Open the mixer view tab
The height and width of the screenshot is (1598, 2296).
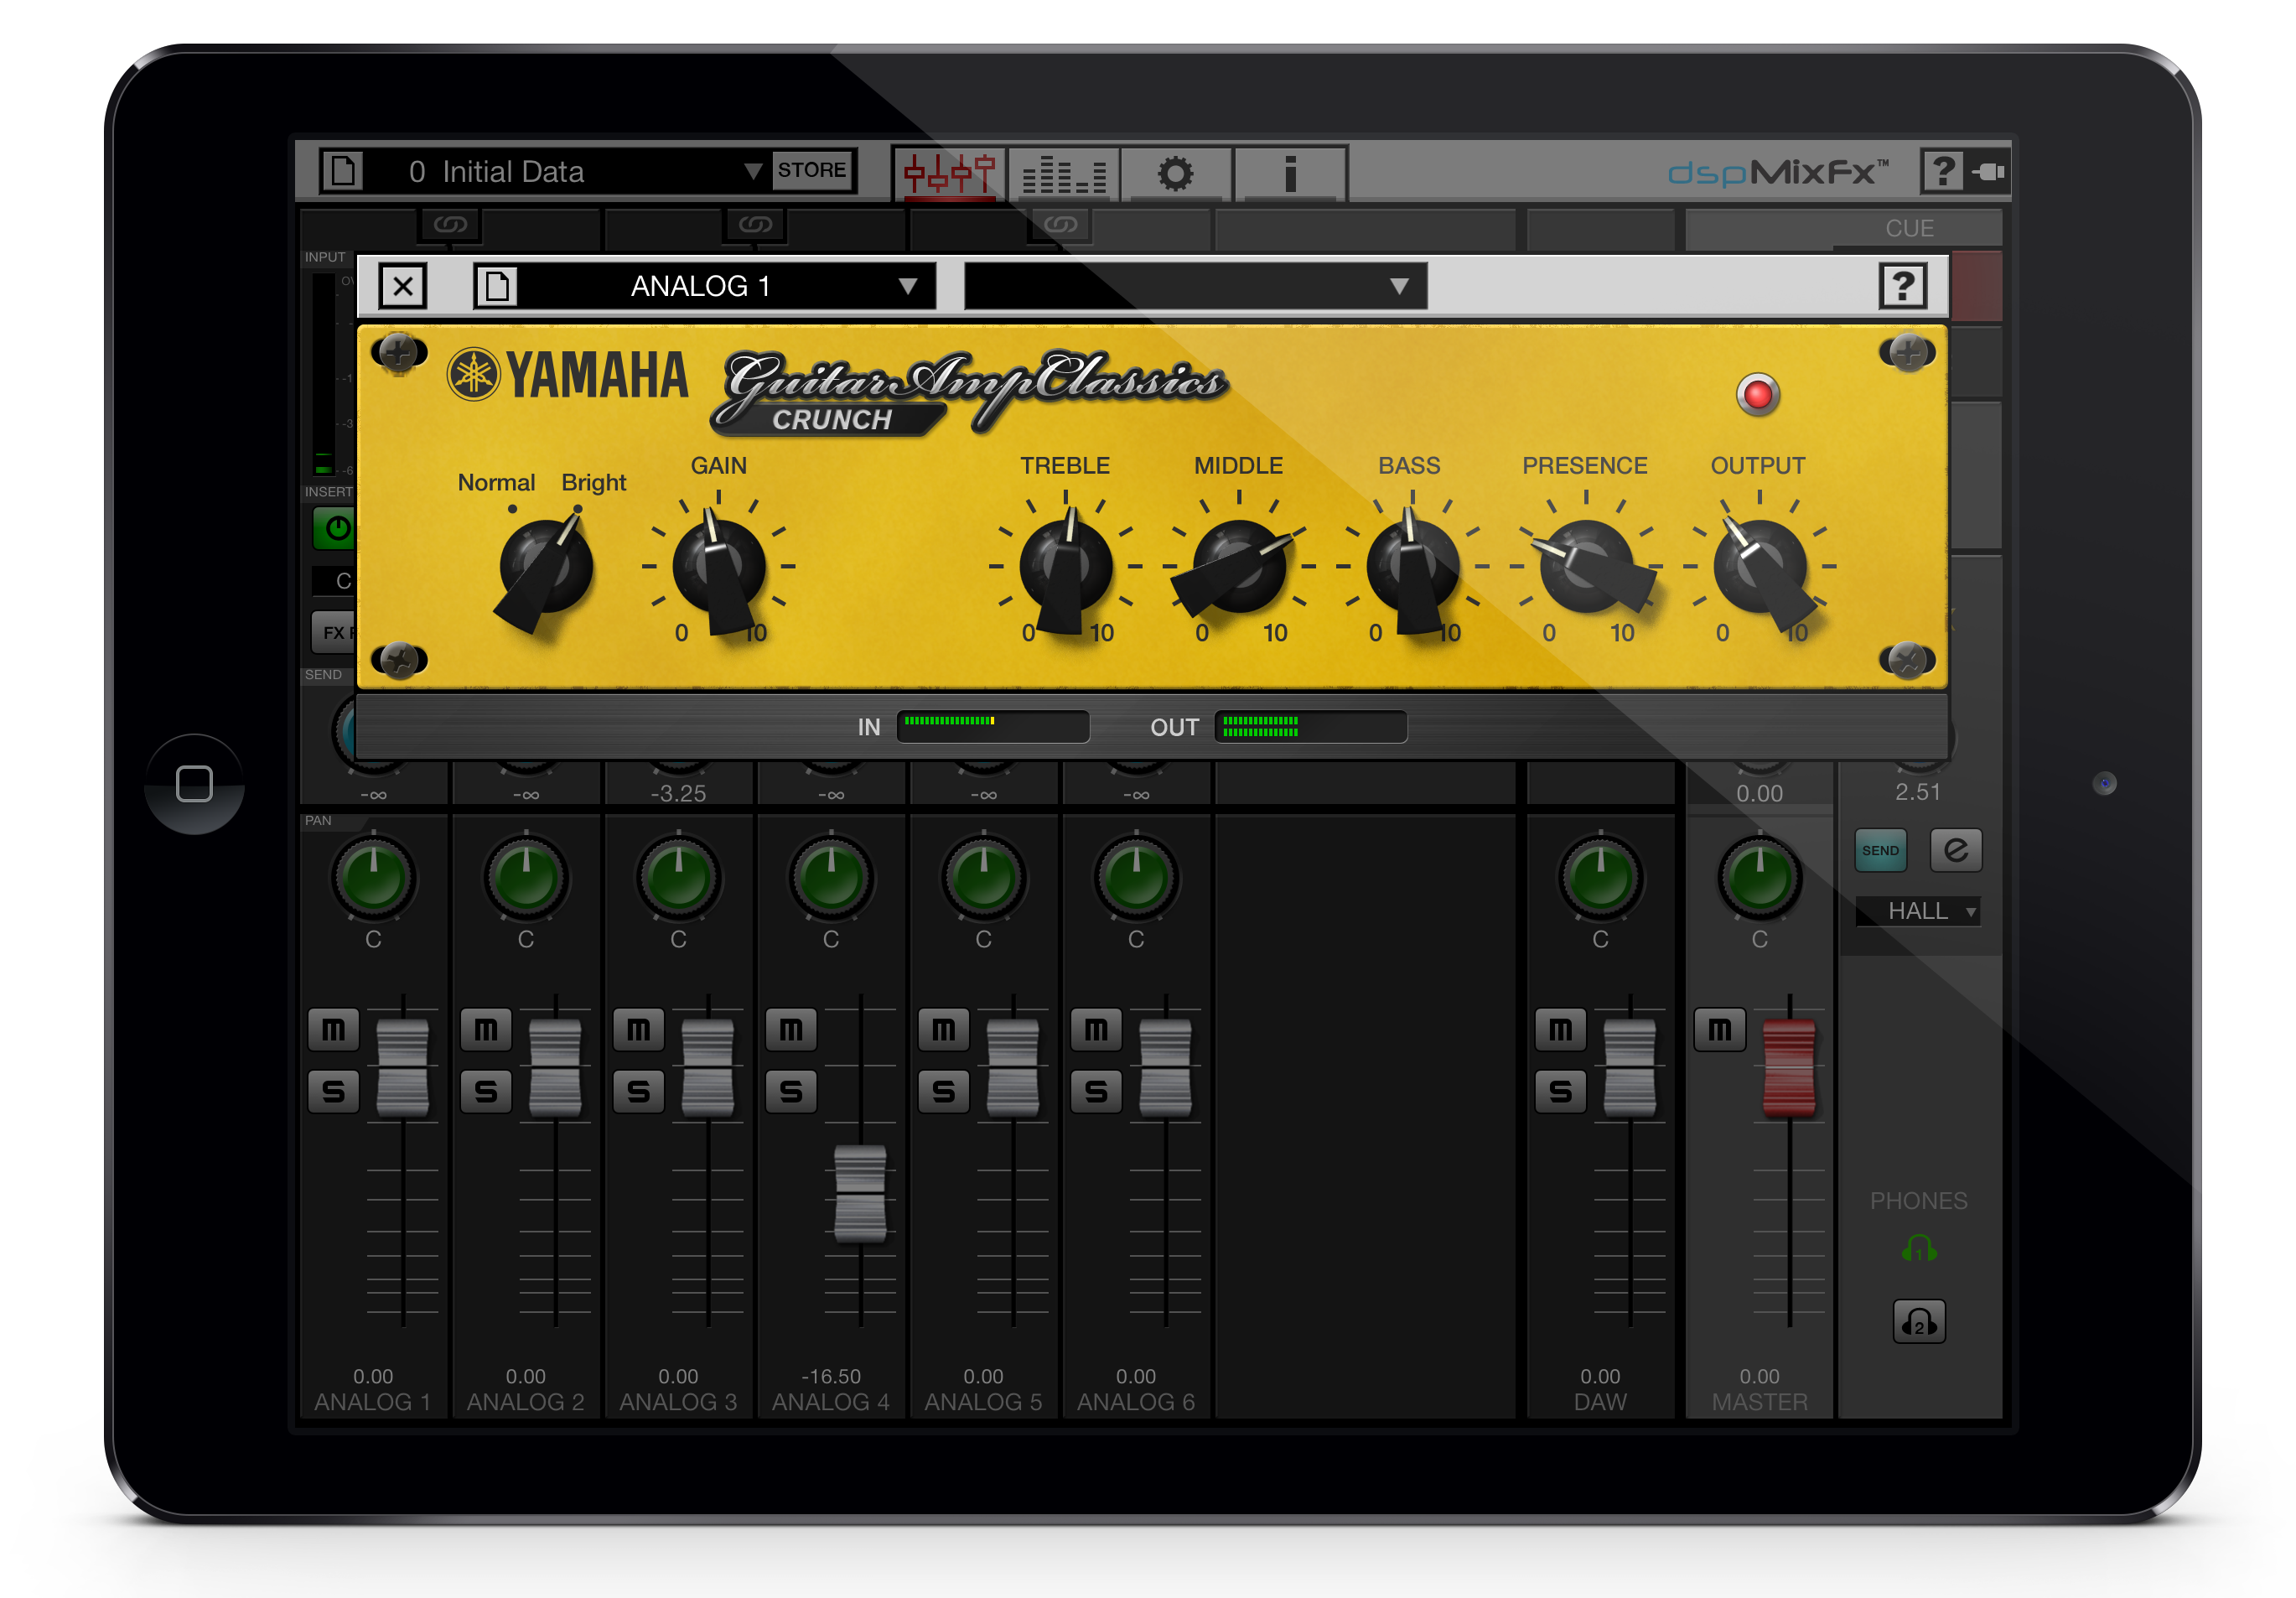pos(949,173)
